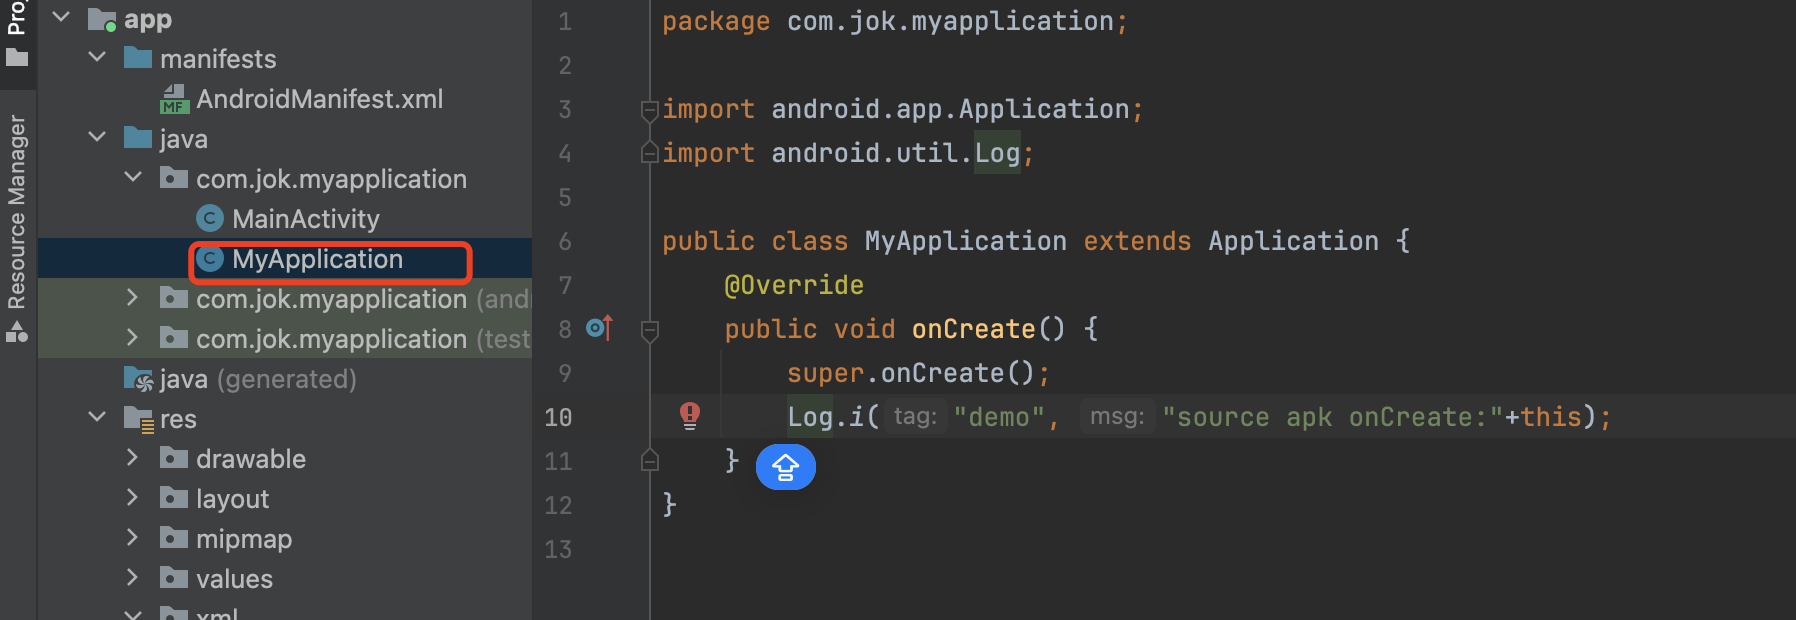Expand the values folder
The width and height of the screenshot is (1796, 620).
pos(132,578)
